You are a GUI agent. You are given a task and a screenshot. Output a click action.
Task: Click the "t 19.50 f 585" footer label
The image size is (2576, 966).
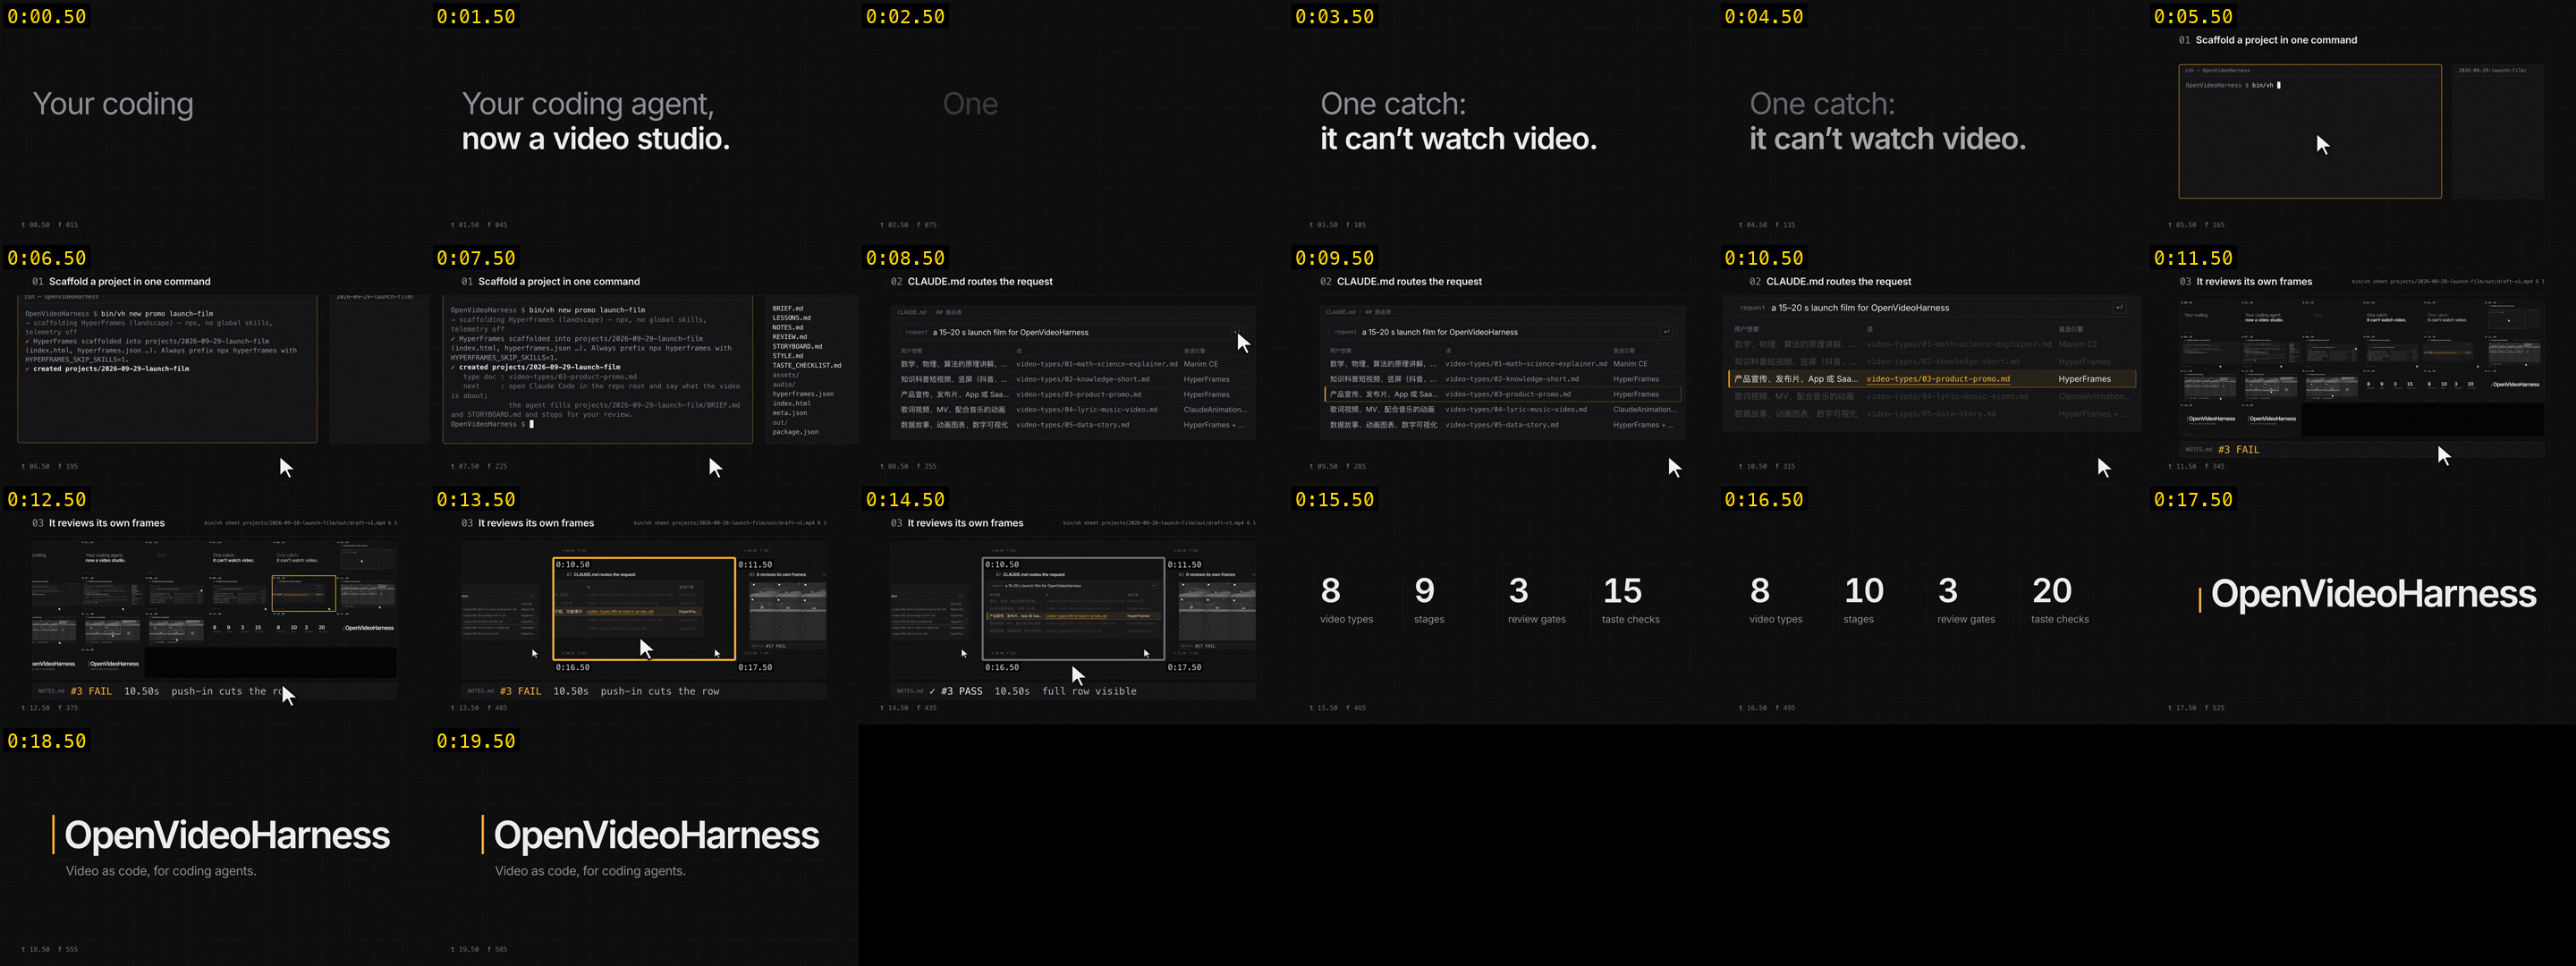(x=479, y=949)
